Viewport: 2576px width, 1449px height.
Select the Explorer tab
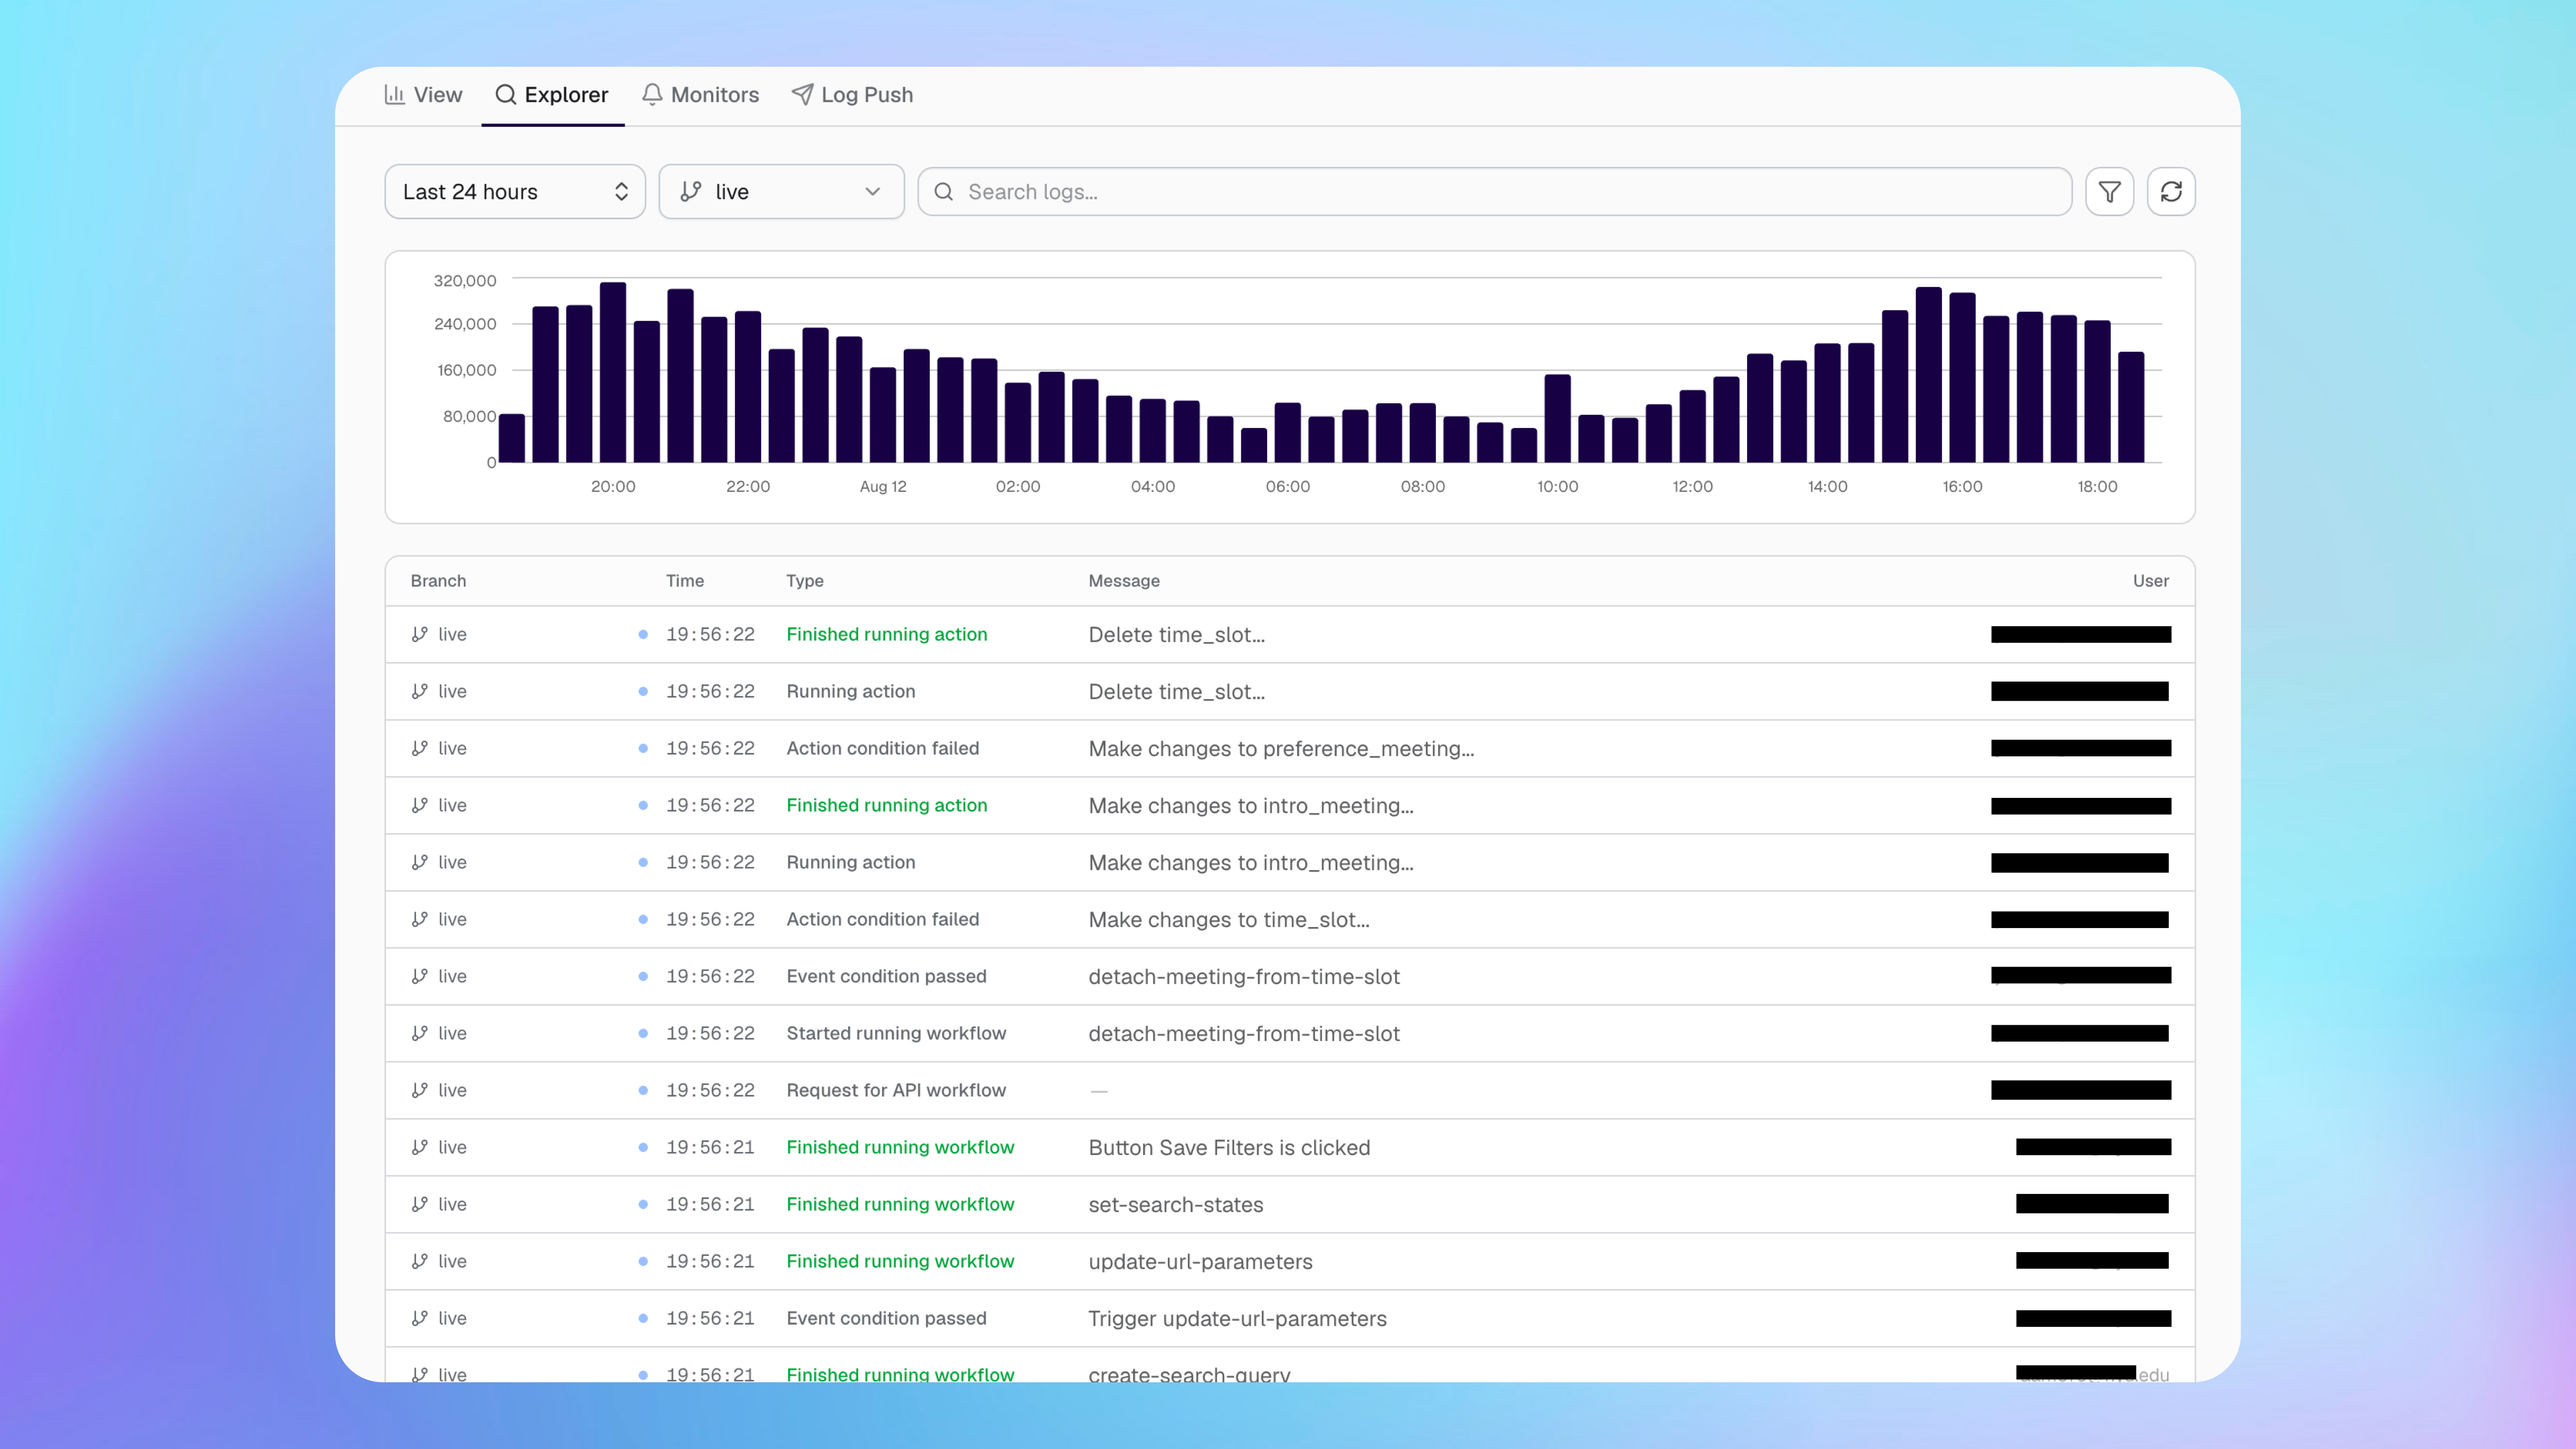click(x=552, y=95)
